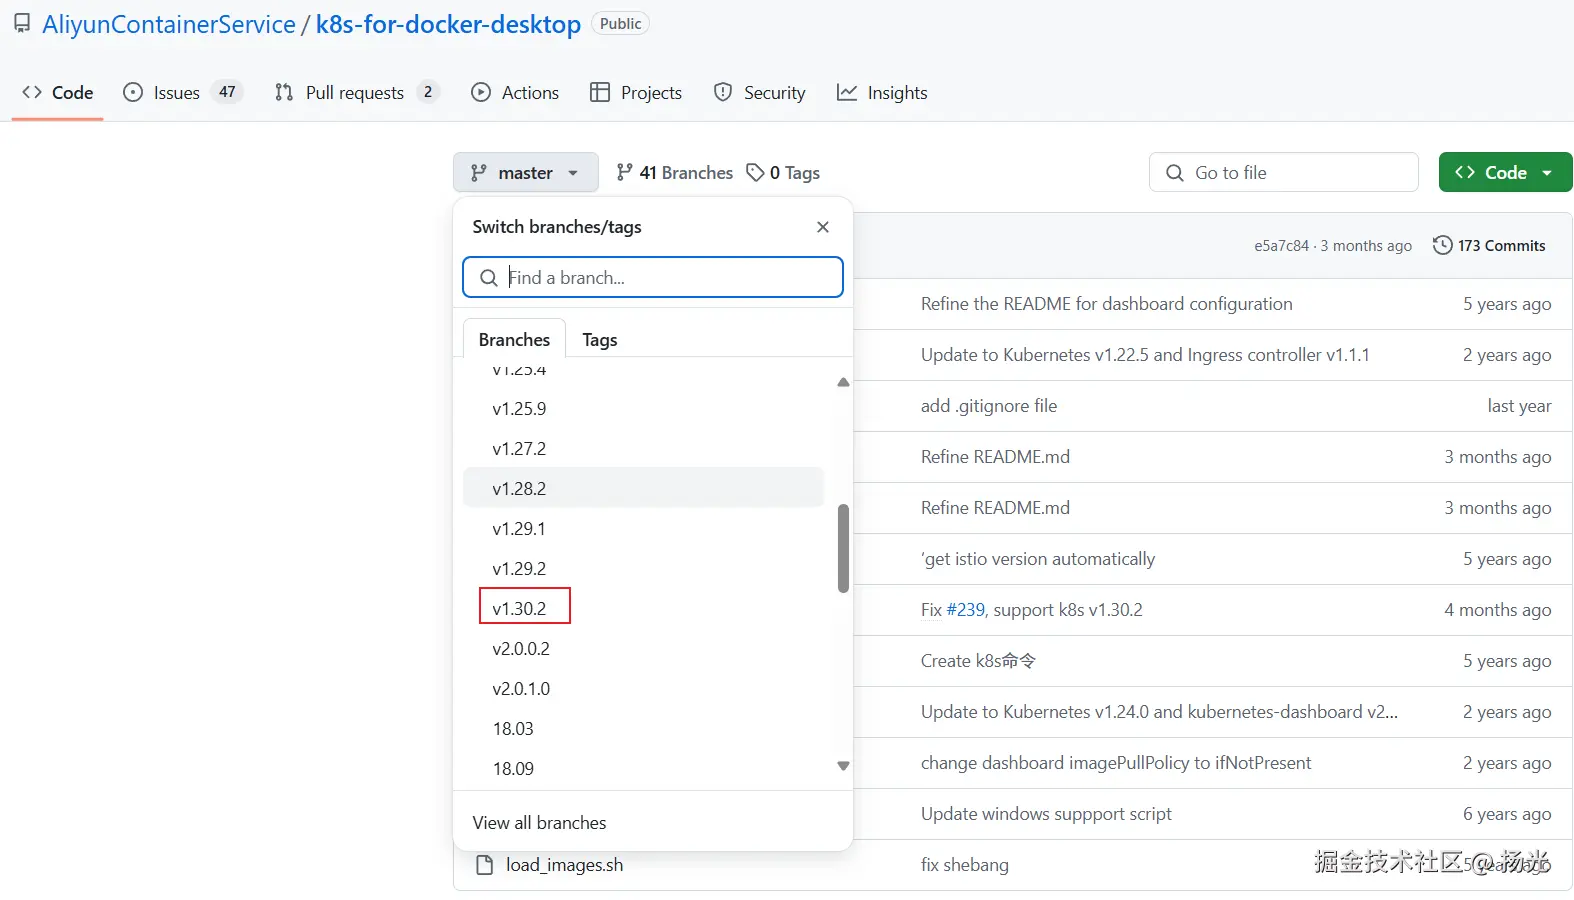Image resolution: width=1574 pixels, height=900 pixels.
Task: Click the file icon beside load_images.sh
Action: (485, 865)
